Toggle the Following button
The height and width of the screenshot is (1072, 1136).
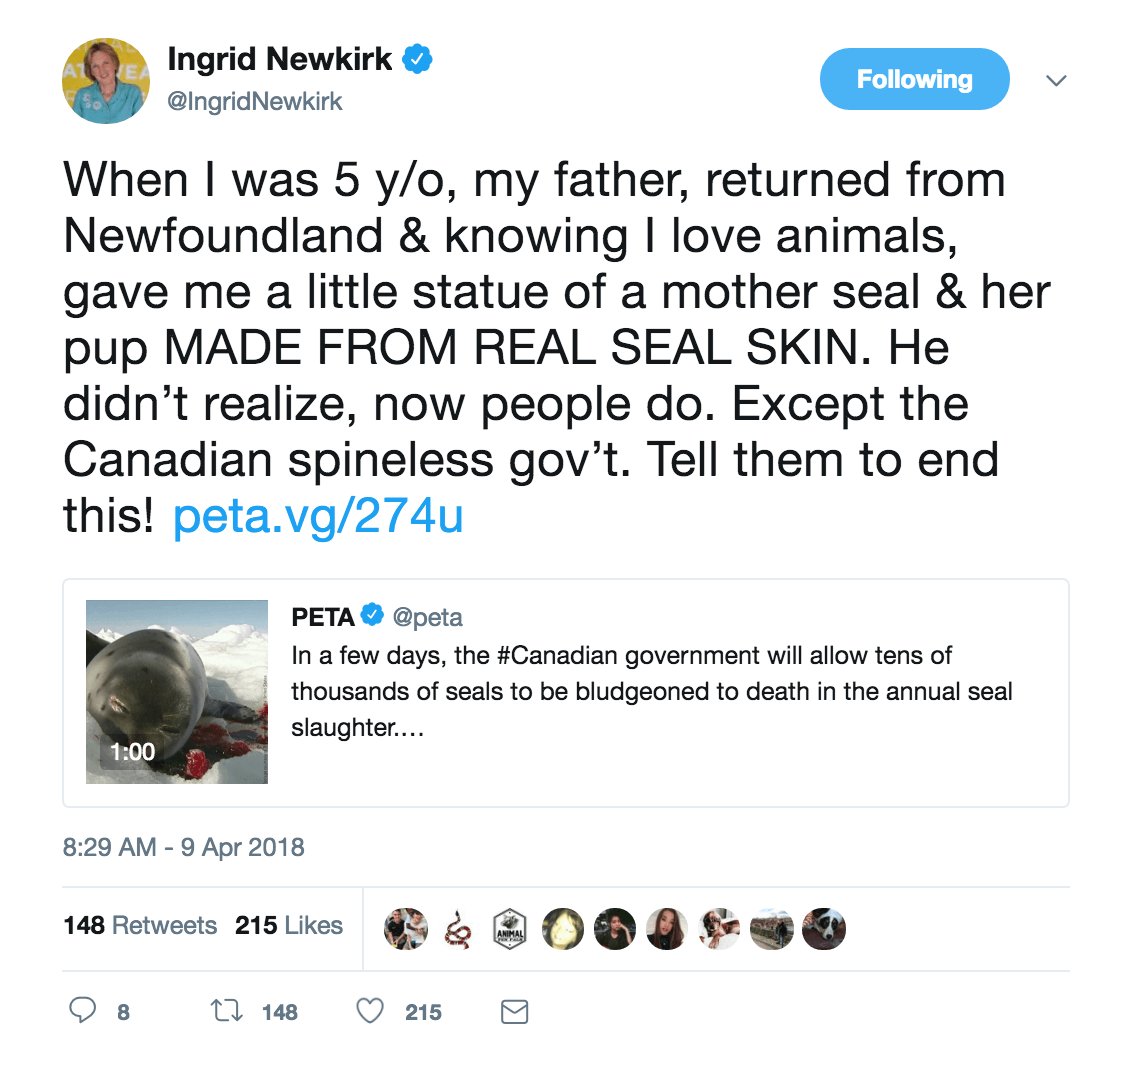tap(914, 79)
